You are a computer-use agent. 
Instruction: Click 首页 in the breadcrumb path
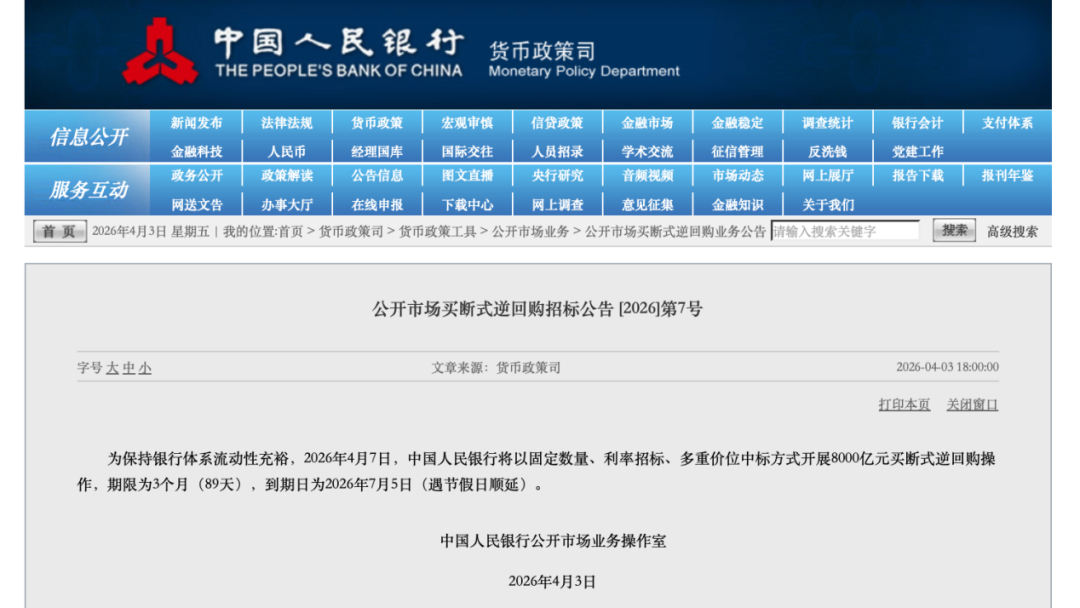tap(291, 231)
